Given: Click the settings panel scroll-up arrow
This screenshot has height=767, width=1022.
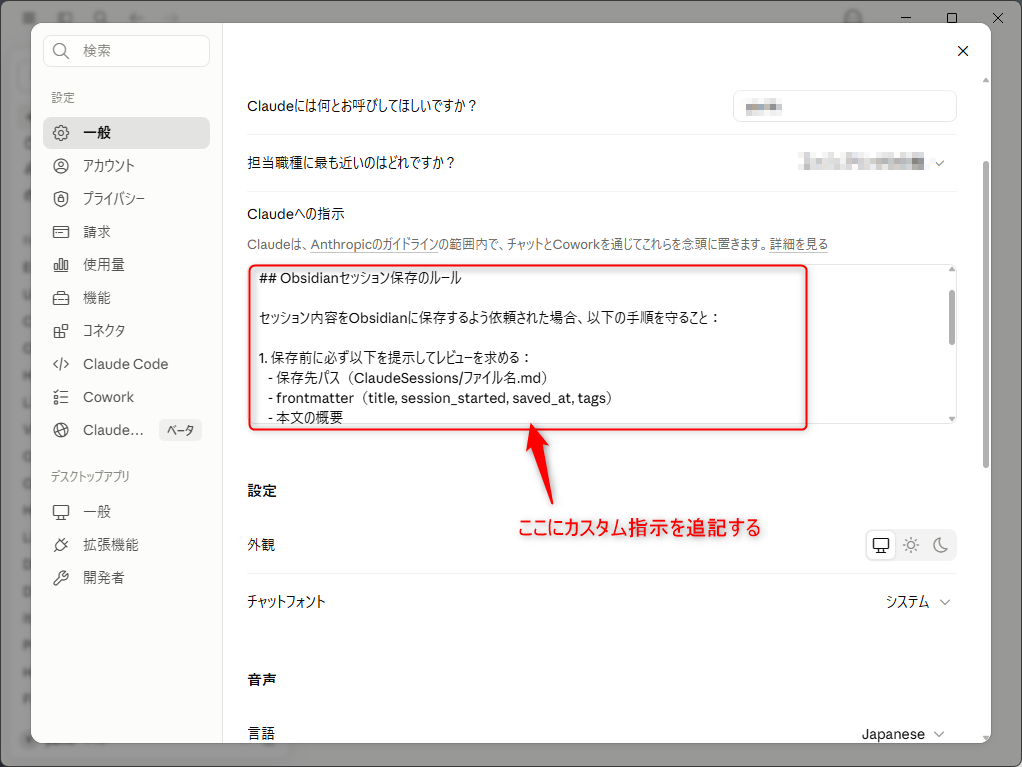Looking at the screenshot, I should 986,80.
